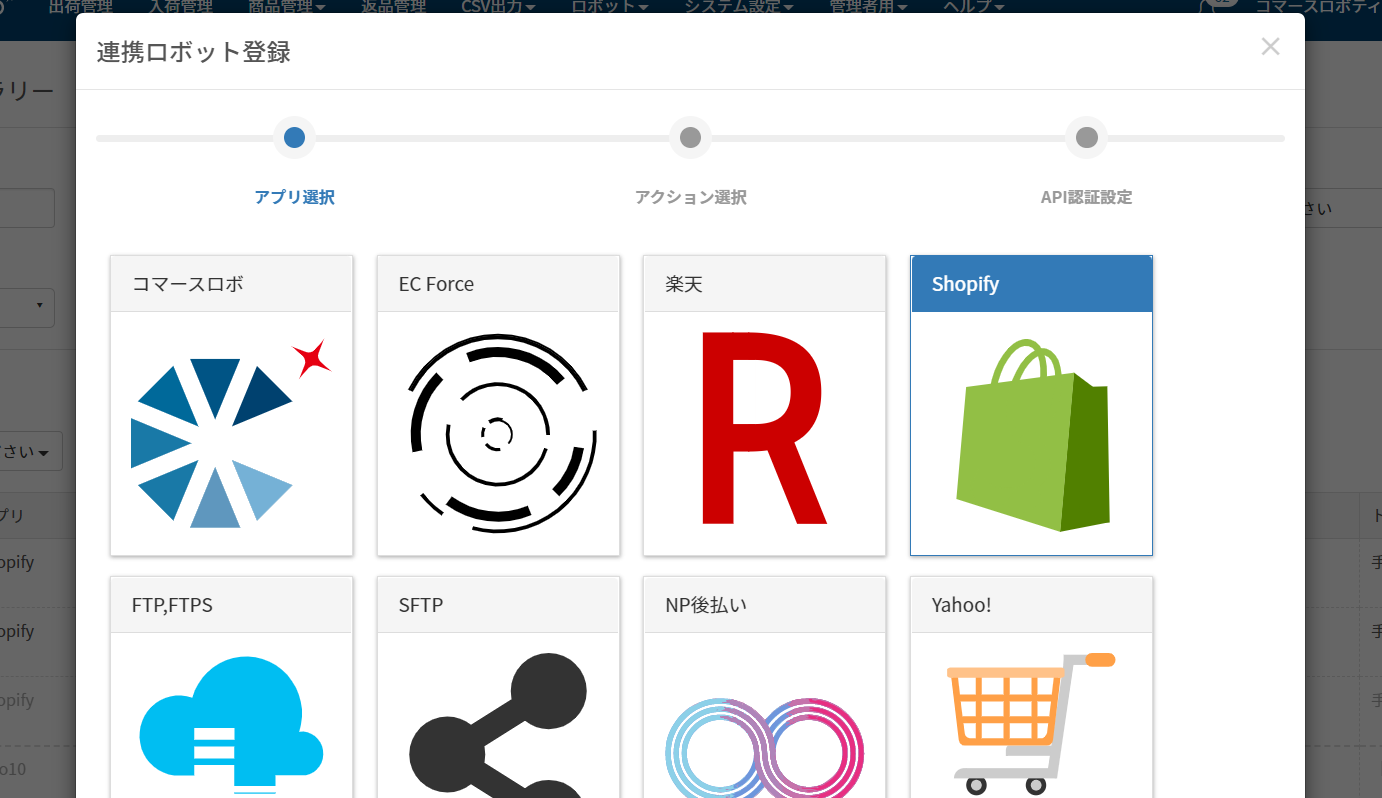Click the アクション選択 step dot
This screenshot has height=798, width=1382.
690,138
